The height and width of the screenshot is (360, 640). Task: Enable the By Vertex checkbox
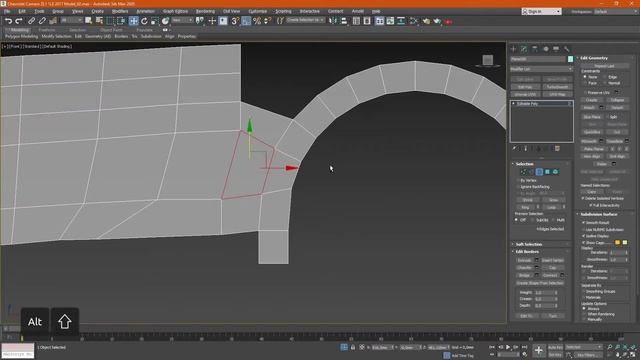518,180
